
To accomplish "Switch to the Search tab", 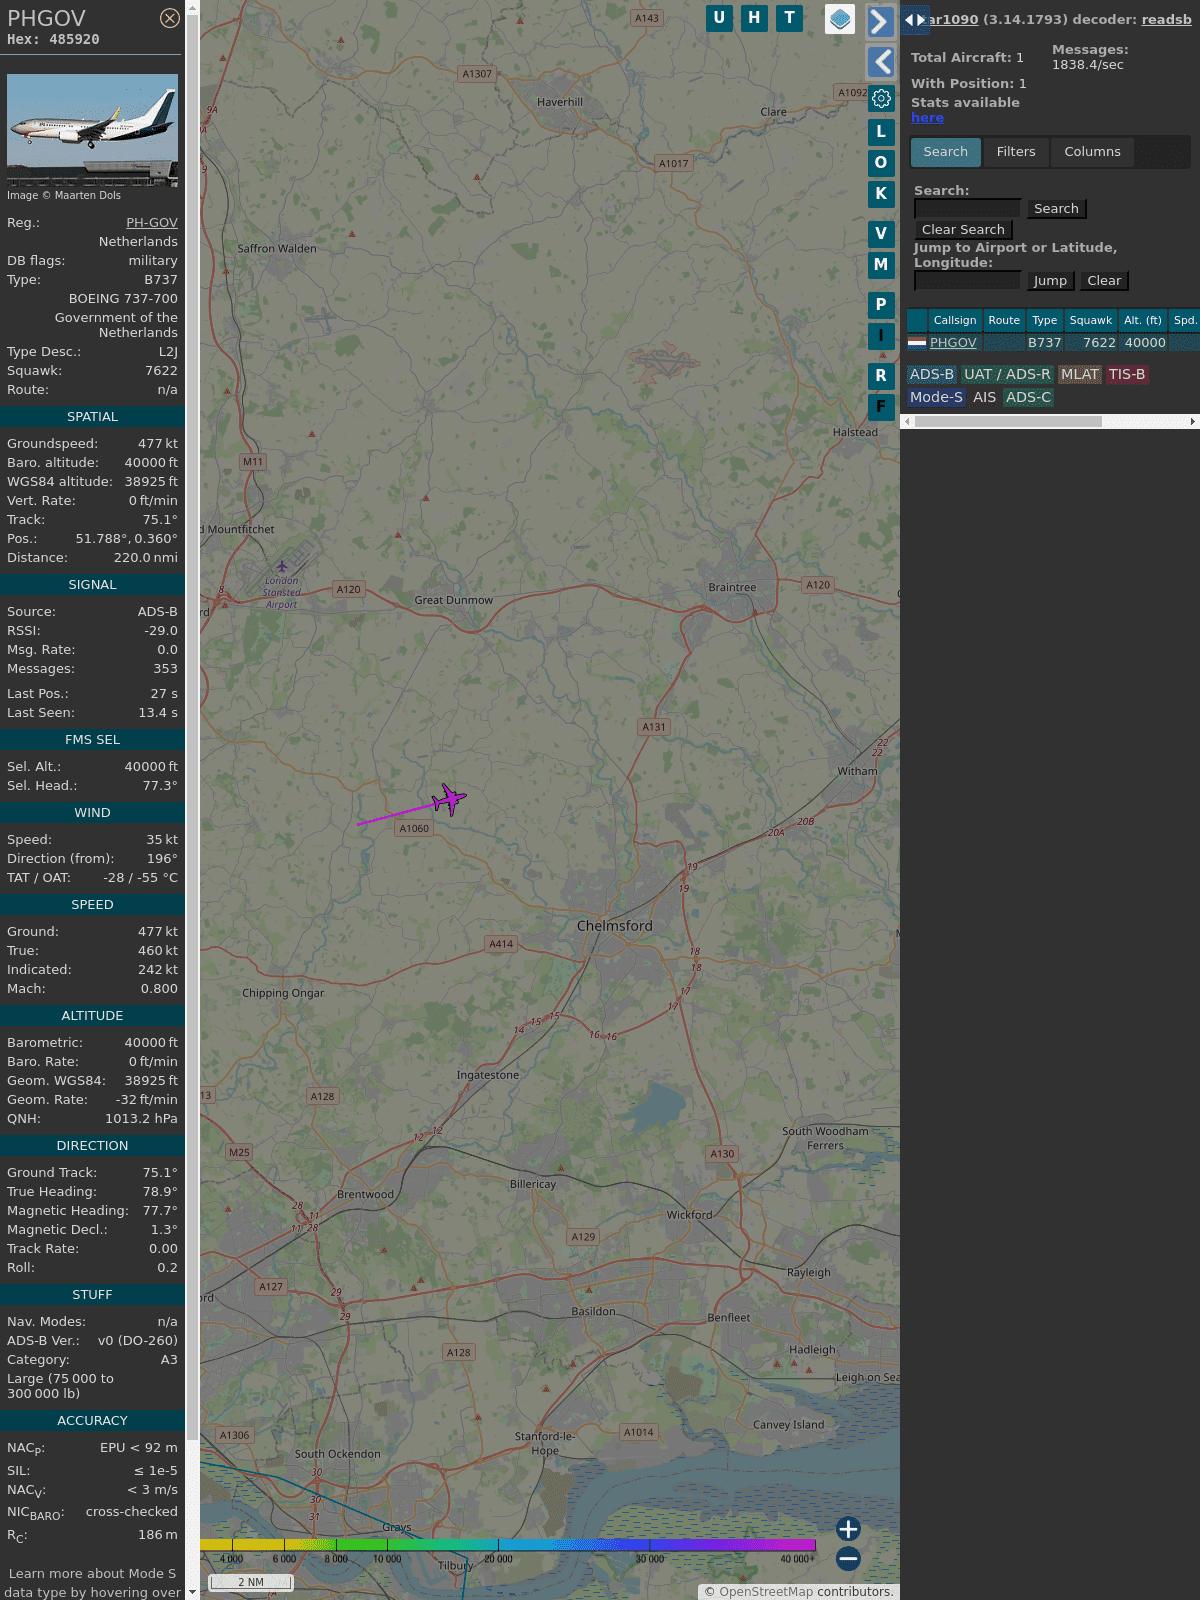I will coord(946,152).
